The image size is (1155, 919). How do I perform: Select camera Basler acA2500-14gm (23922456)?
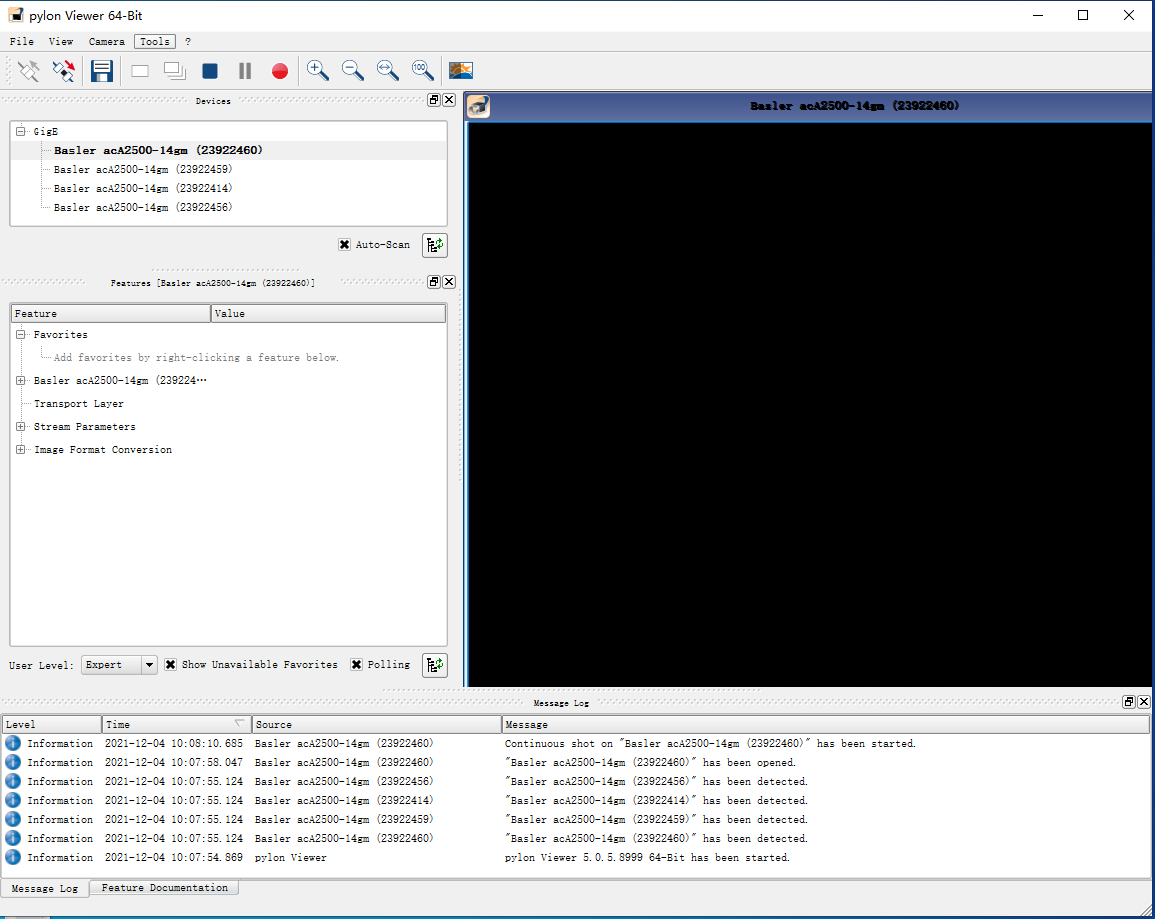[143, 208]
